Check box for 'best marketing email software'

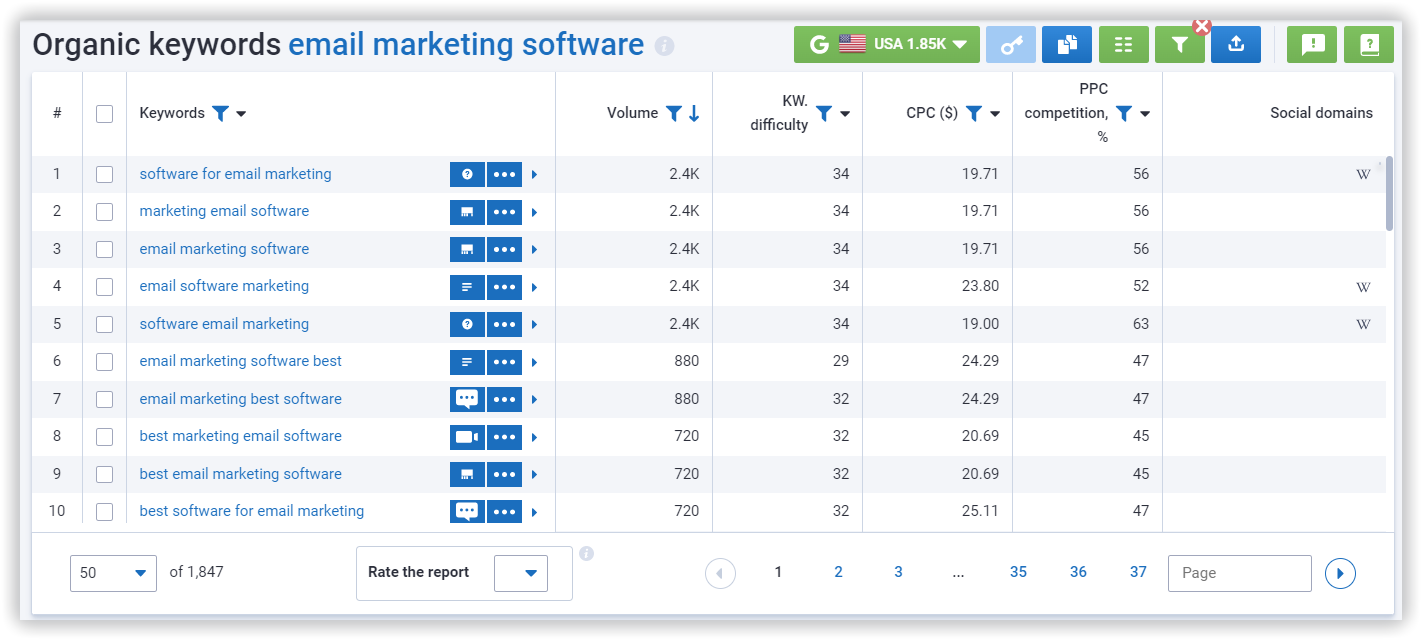coord(104,436)
